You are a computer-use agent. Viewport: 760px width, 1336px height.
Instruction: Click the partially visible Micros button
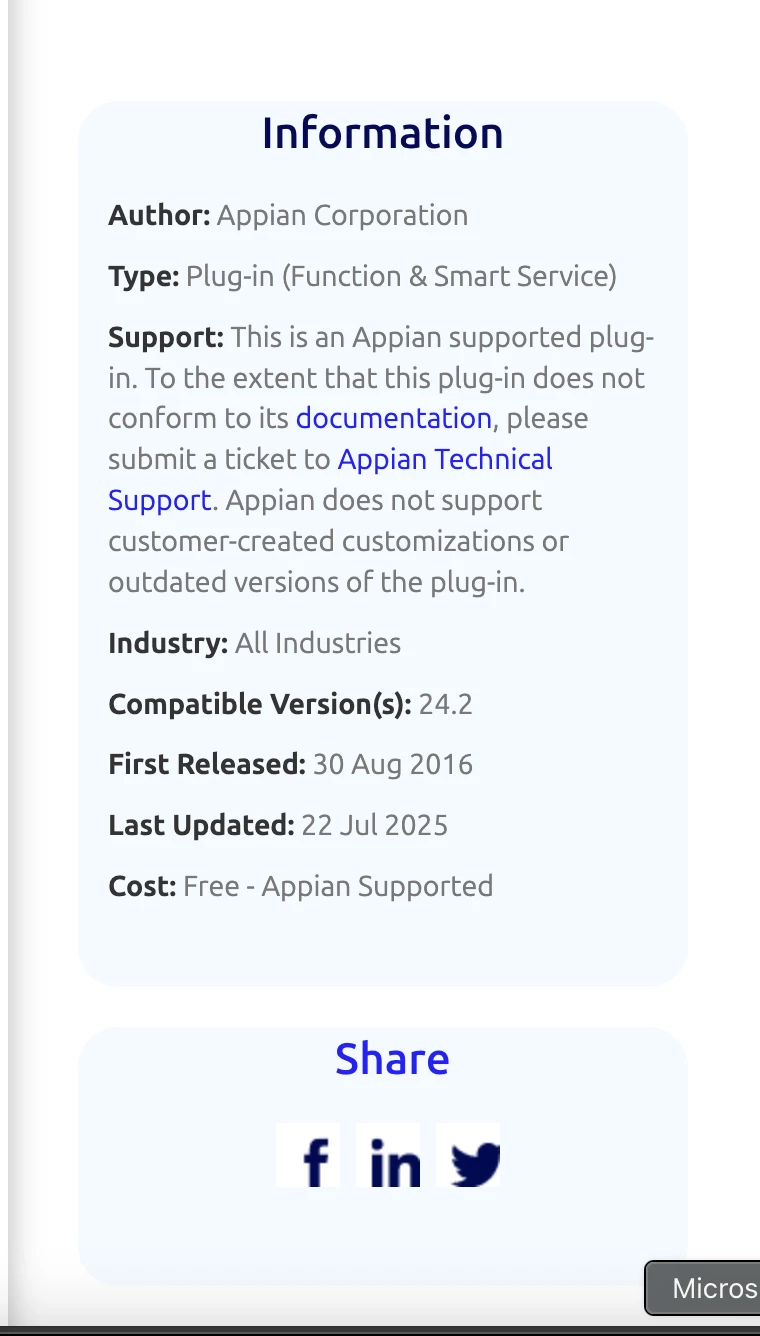click(703, 1288)
